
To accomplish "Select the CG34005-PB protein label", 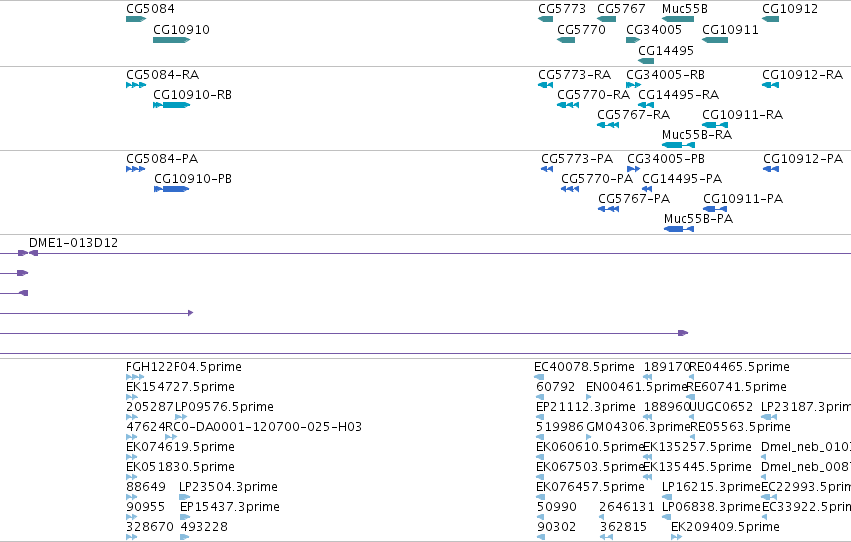I will tap(666, 159).
